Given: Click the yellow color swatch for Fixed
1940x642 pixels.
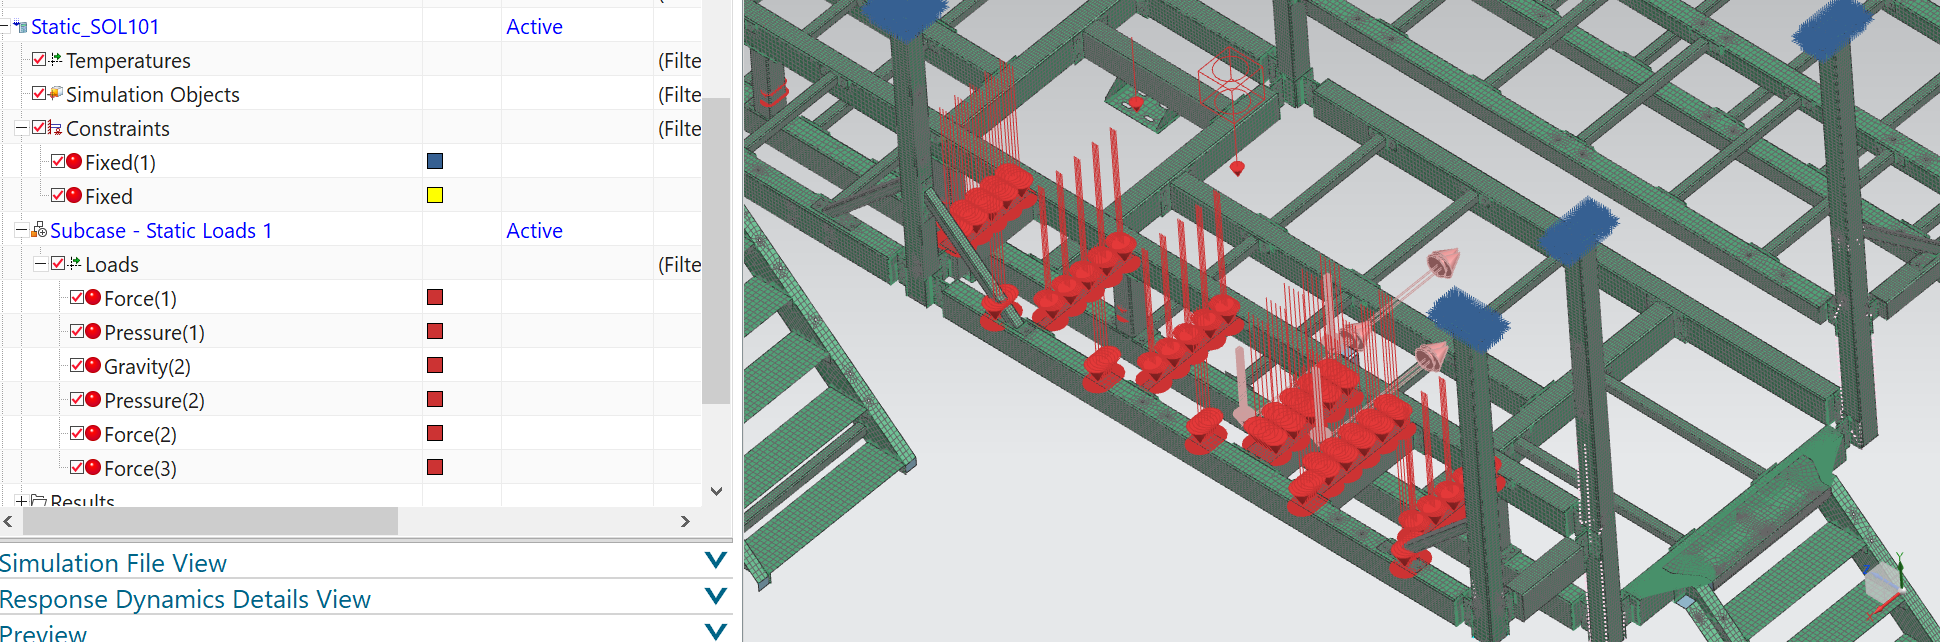Looking at the screenshot, I should pos(435,195).
